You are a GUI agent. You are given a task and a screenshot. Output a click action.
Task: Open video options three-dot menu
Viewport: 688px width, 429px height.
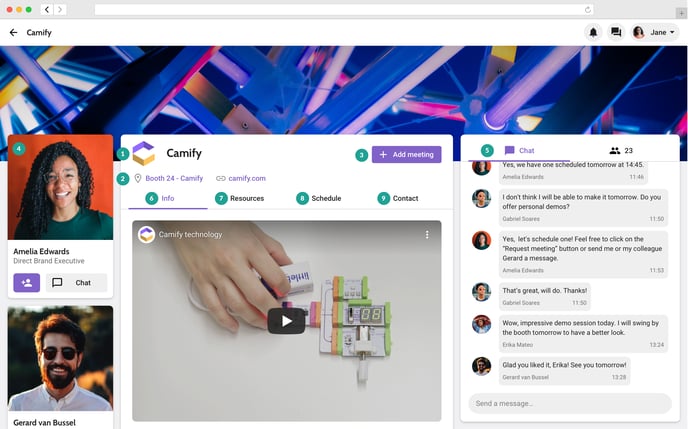(427, 235)
